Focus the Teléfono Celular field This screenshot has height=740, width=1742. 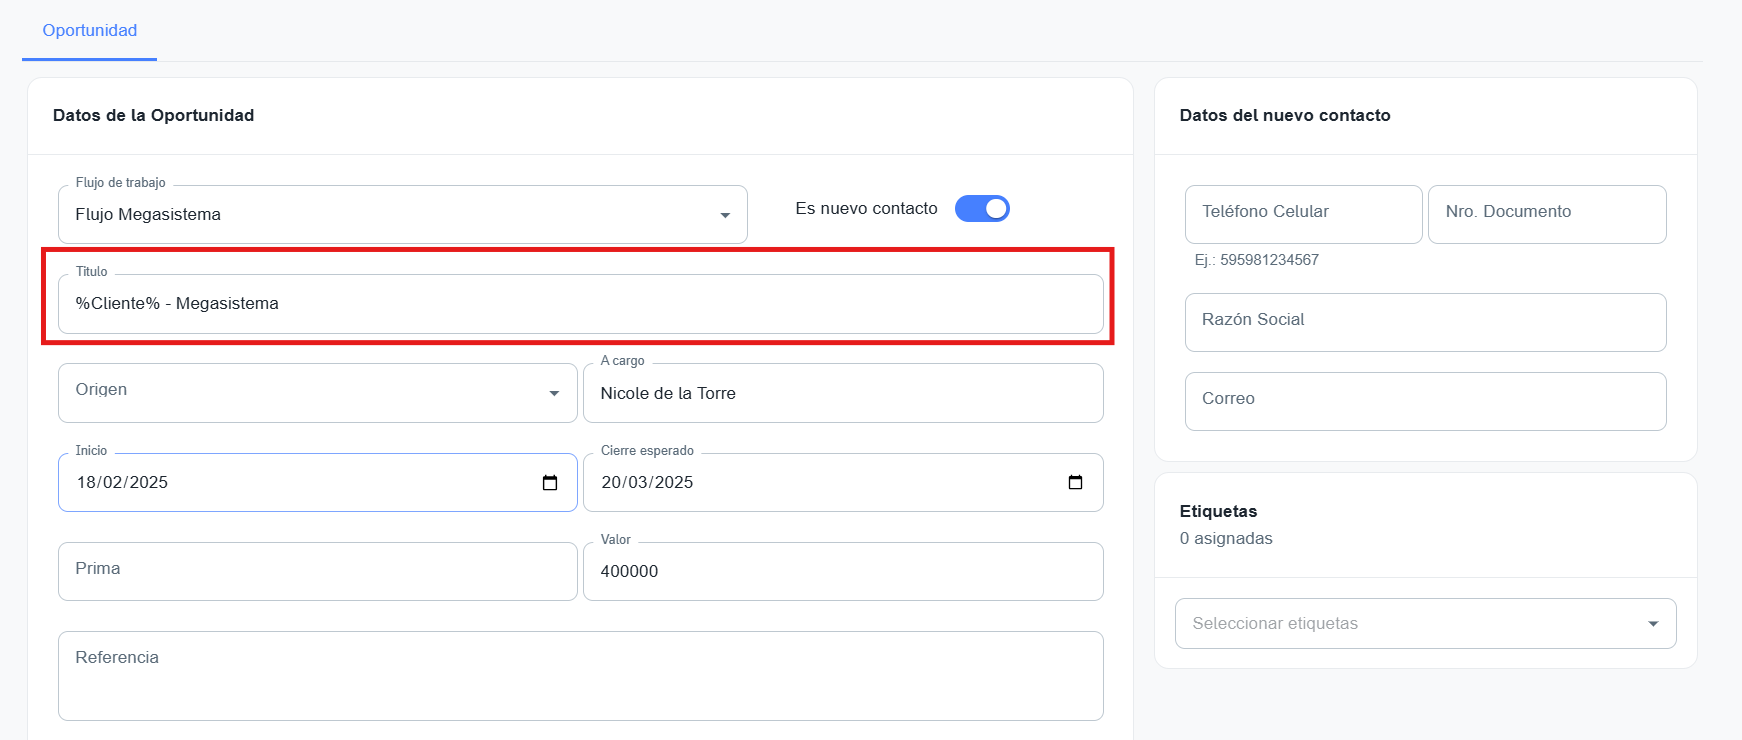tap(1302, 213)
